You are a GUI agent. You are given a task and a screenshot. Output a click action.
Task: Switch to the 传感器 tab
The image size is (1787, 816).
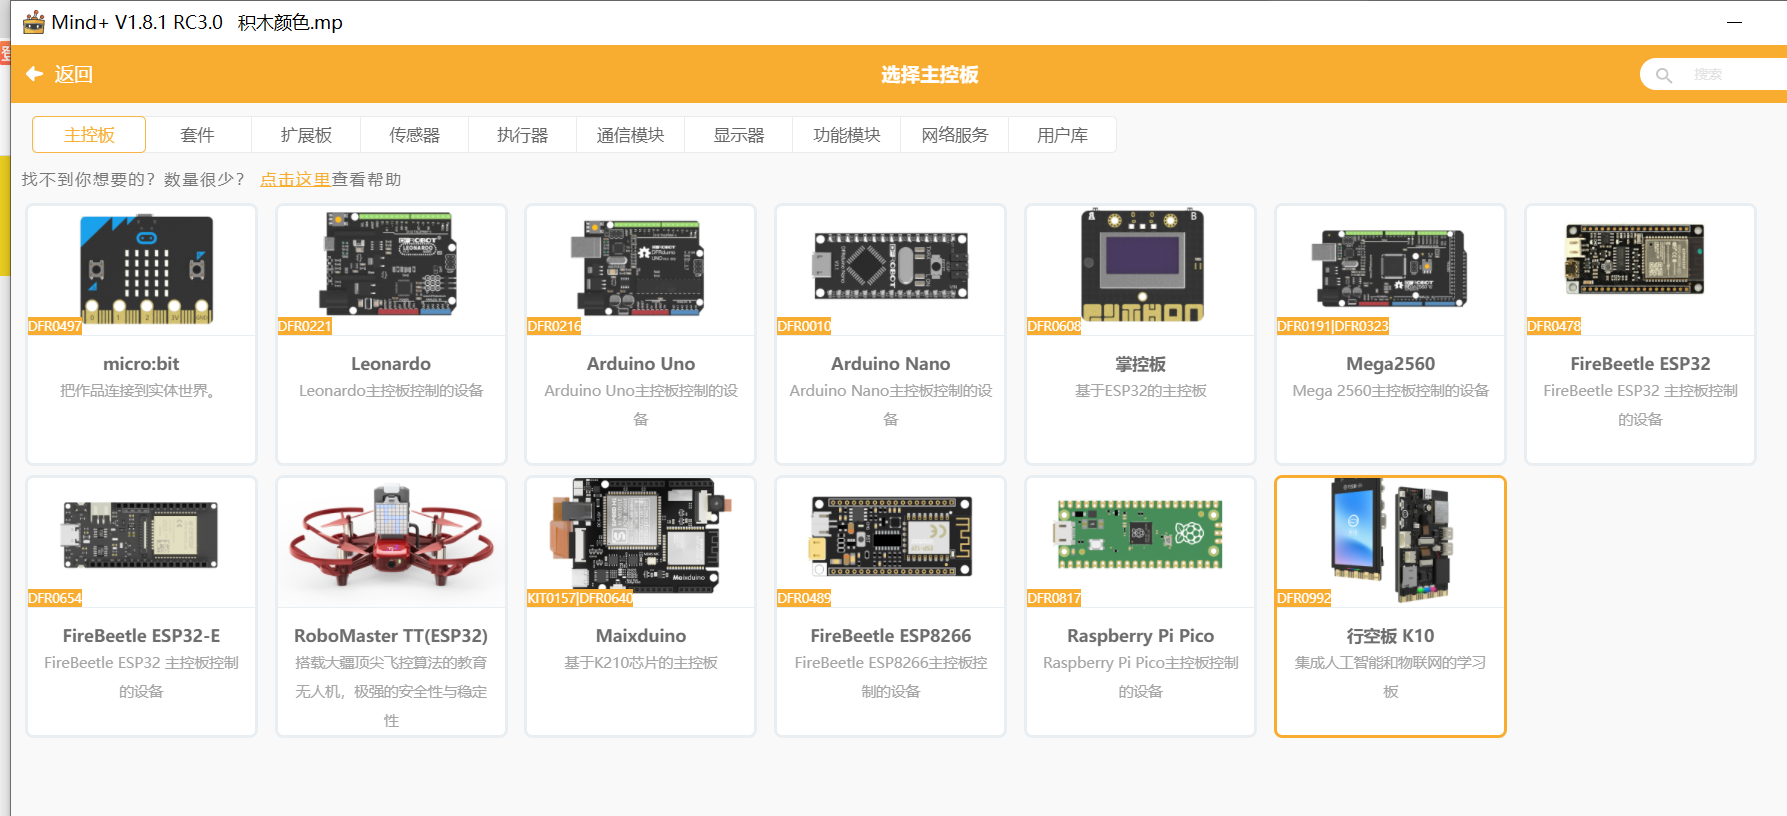[414, 135]
